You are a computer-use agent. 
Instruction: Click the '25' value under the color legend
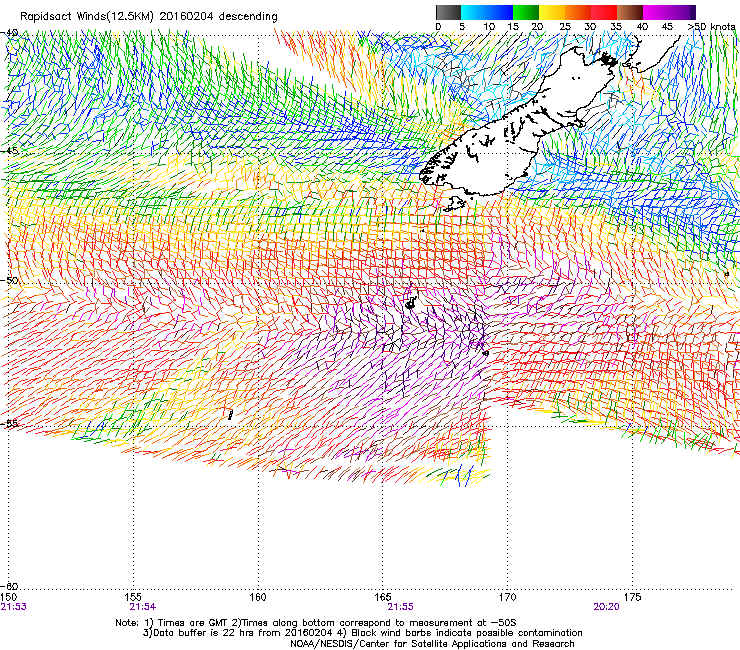565,26
